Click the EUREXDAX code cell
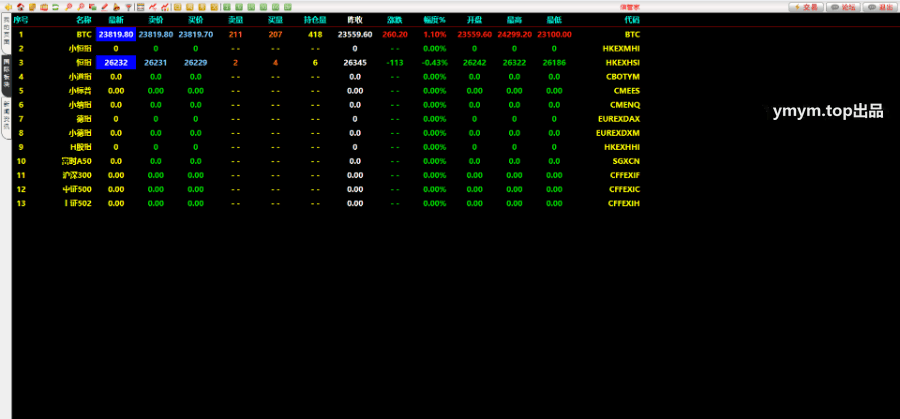900x419 pixels. point(619,119)
